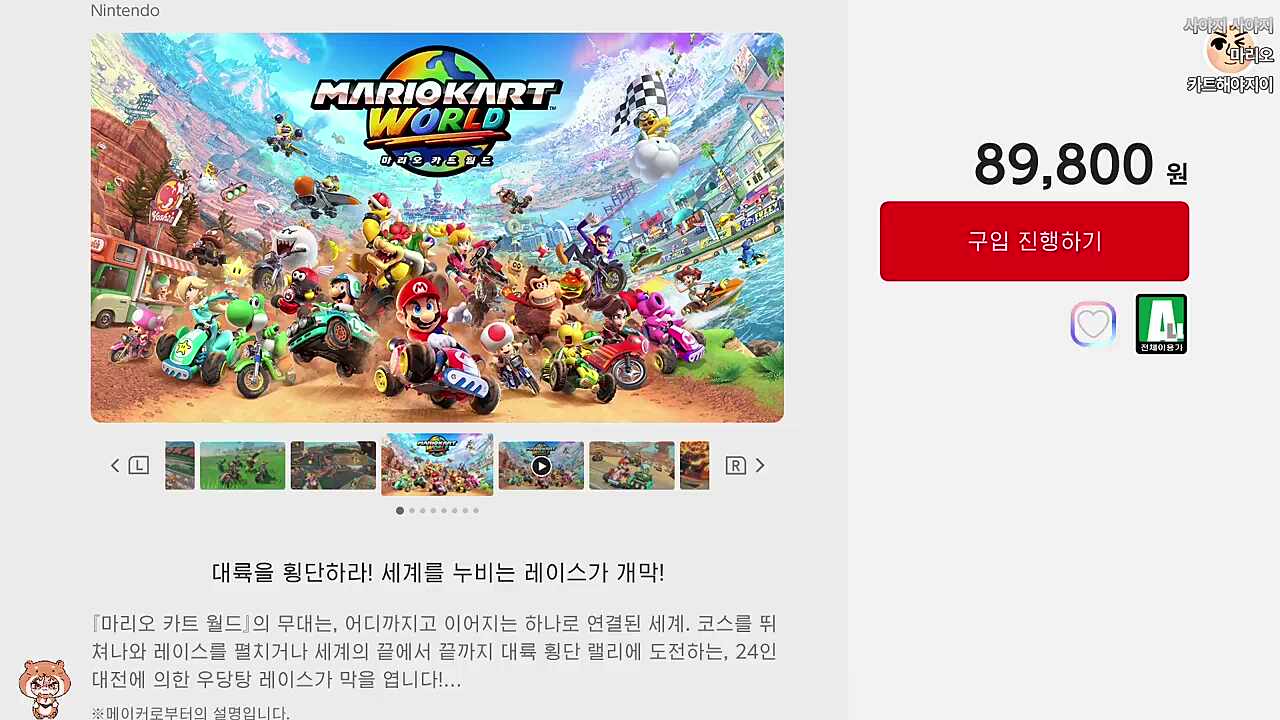Click the R shoulder button icon
Screen dimensions: 1280x720
pyautogui.click(x=736, y=465)
